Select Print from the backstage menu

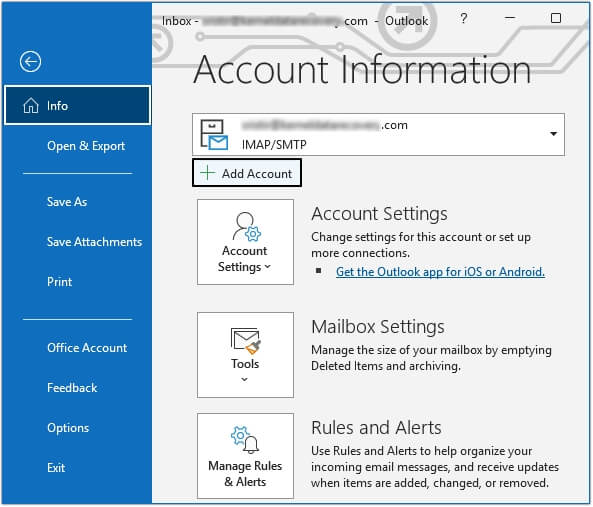tap(59, 282)
